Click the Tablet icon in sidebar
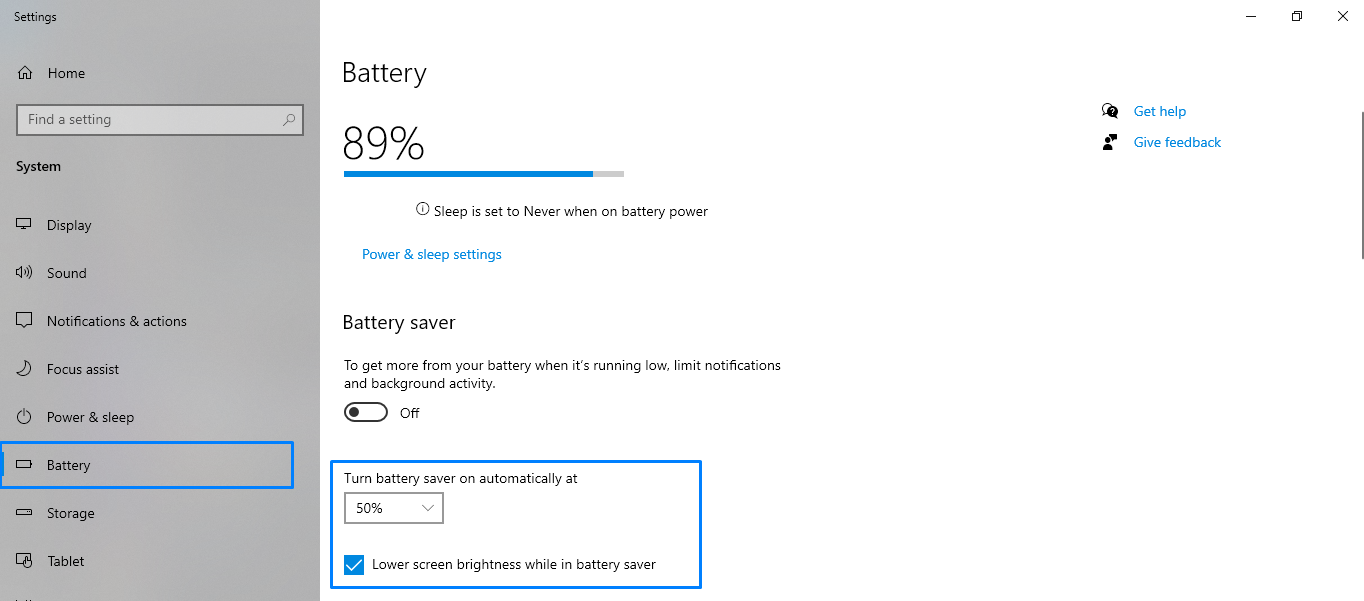1364x601 pixels. pos(25,561)
